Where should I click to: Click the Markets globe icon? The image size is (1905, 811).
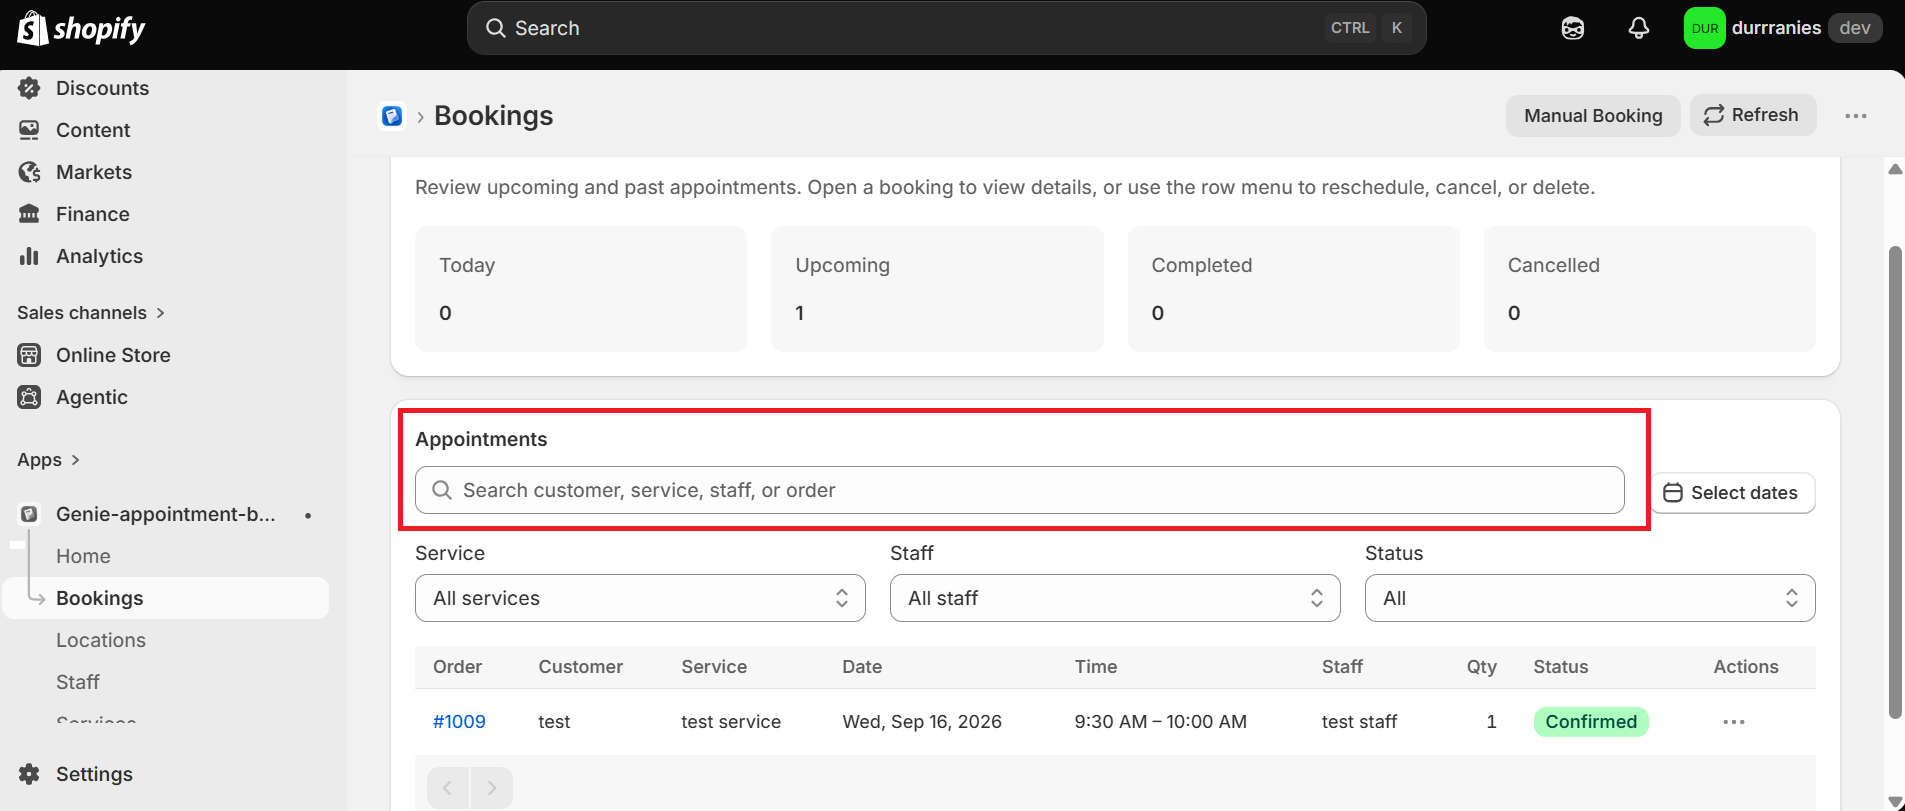(29, 172)
